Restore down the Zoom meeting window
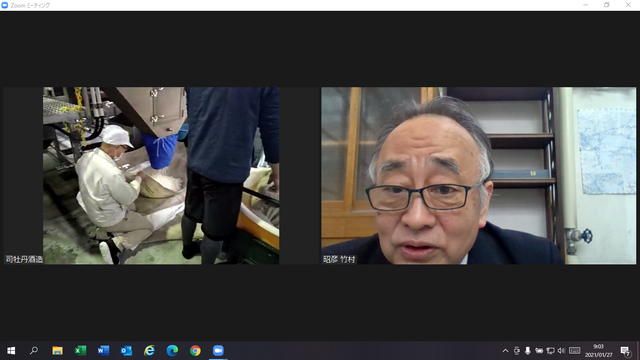The width and height of the screenshot is (640, 360). pyautogui.click(x=607, y=5)
